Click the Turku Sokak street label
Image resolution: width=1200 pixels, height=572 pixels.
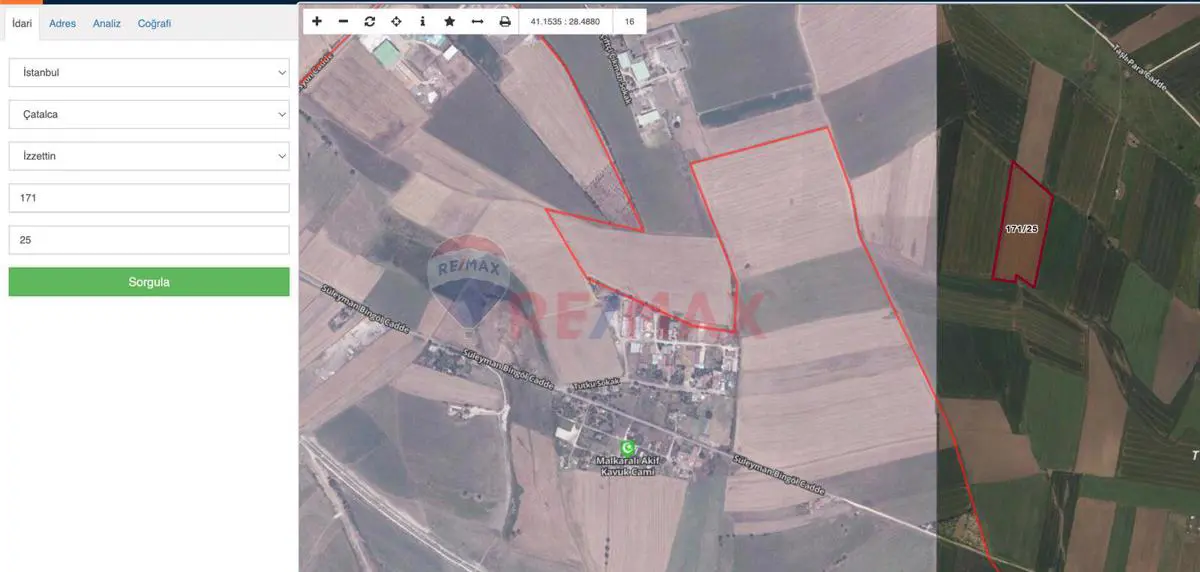coord(596,384)
